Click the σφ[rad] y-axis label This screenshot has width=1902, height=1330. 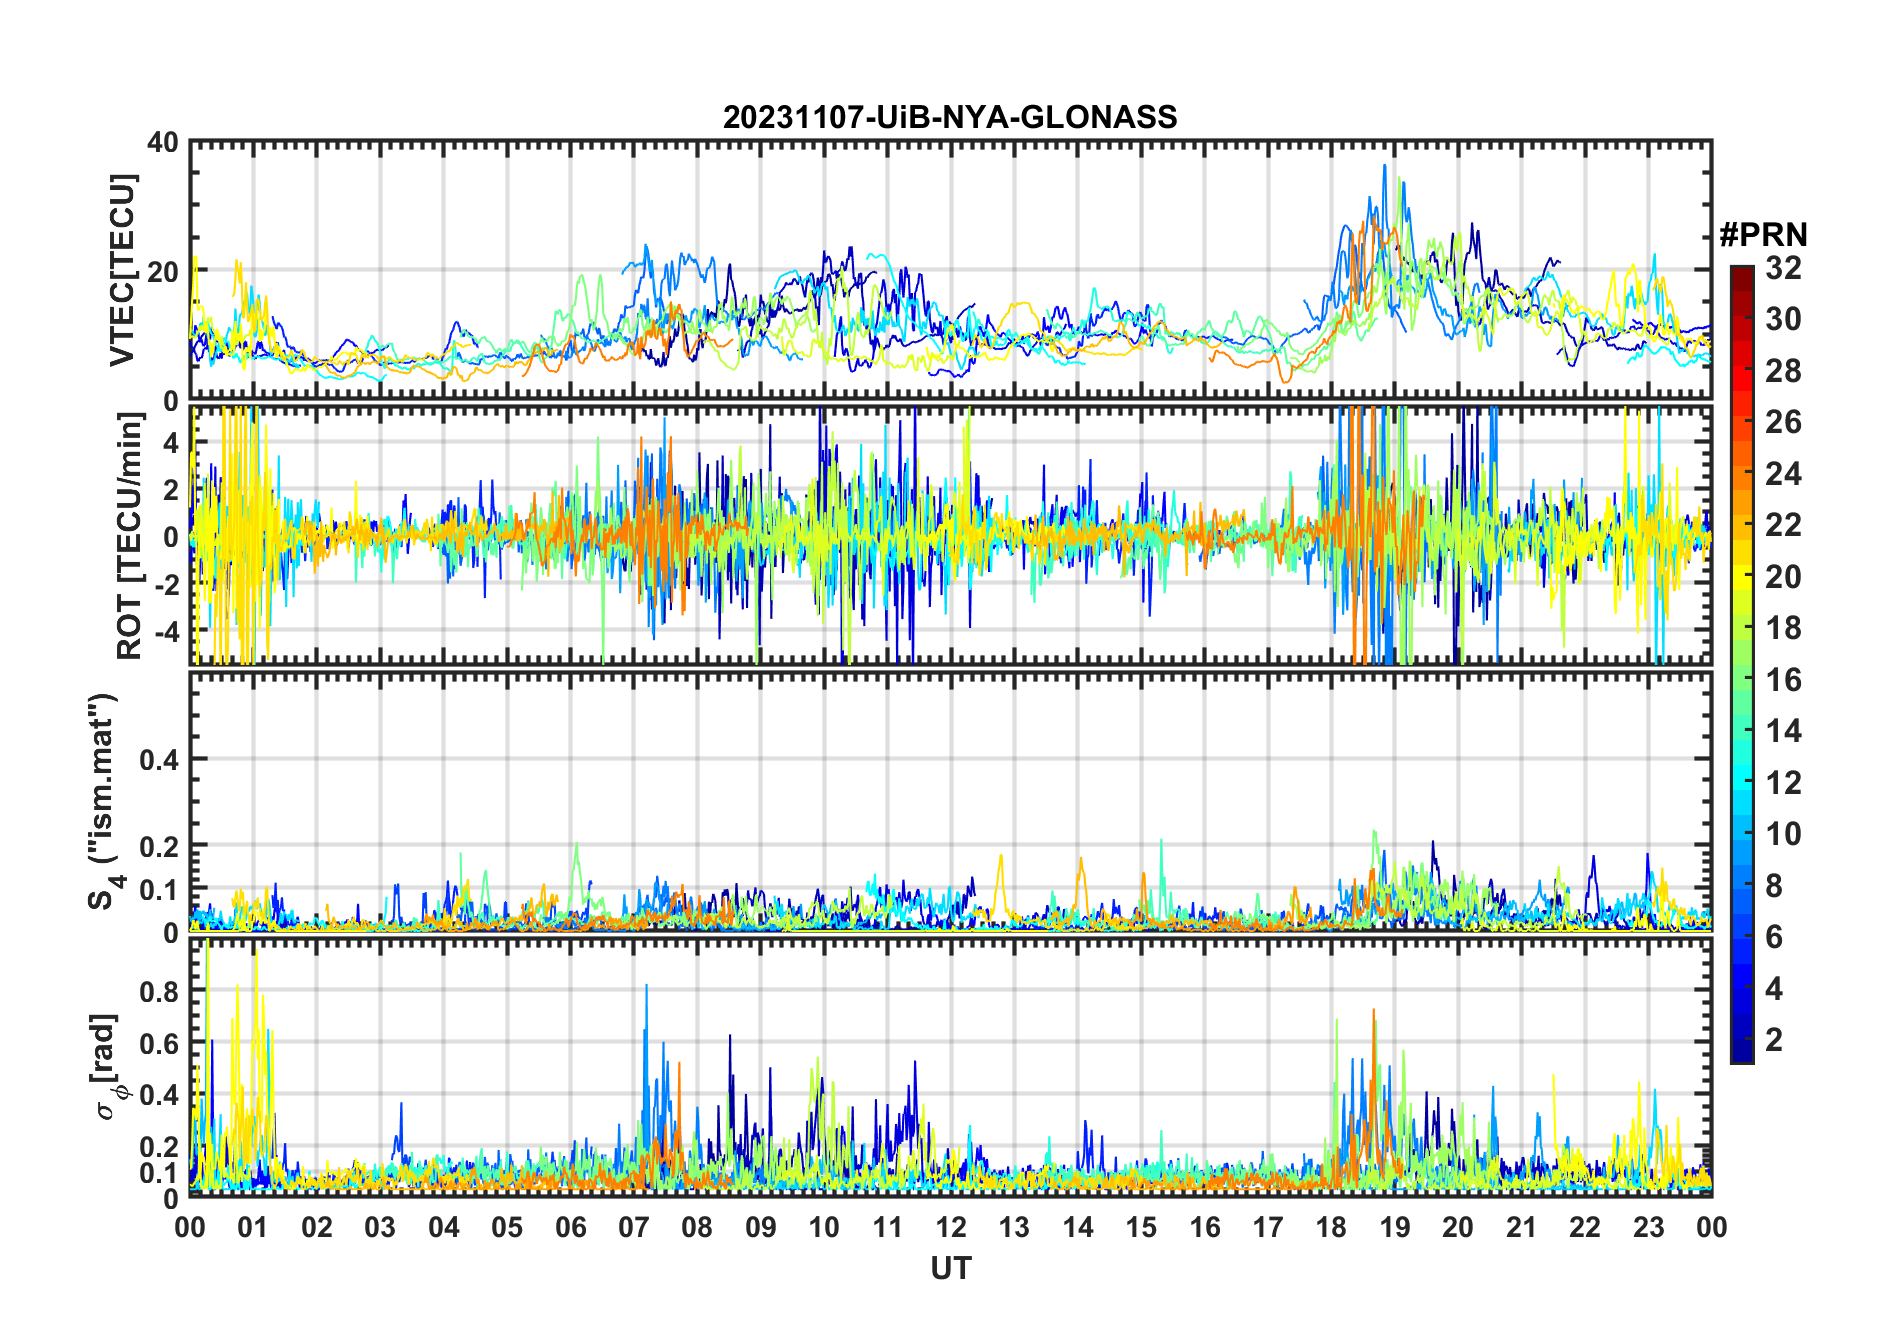click(x=108, y=1066)
